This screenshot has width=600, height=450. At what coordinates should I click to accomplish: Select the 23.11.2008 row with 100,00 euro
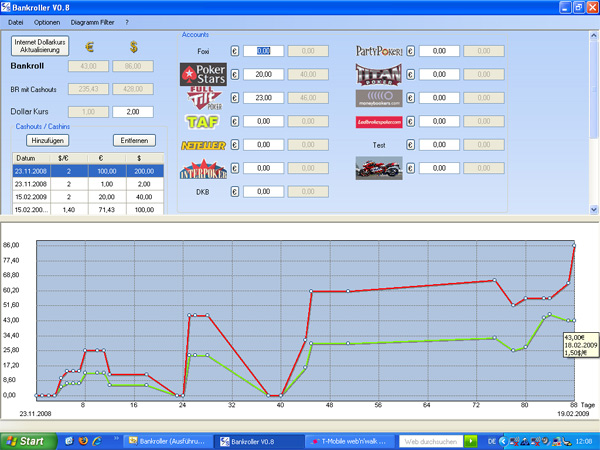pos(88,171)
